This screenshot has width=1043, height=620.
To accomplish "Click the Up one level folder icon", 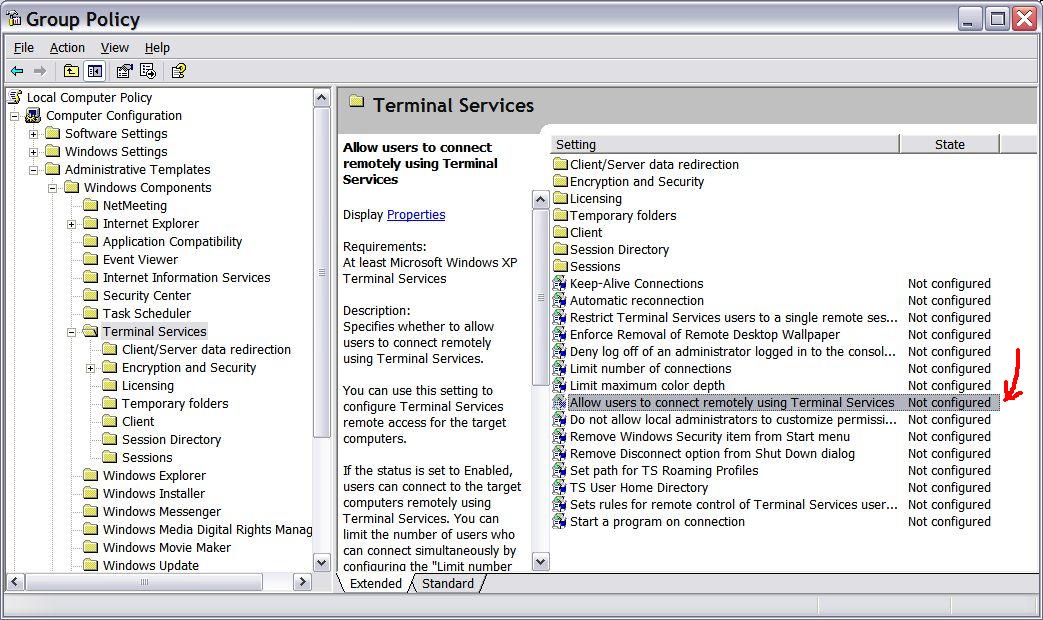I will 72,71.
